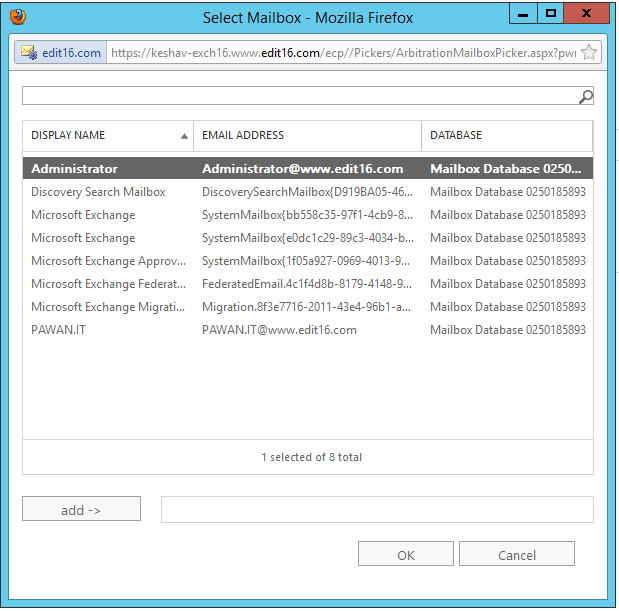Select the PAWAN.IT row

click(x=308, y=330)
